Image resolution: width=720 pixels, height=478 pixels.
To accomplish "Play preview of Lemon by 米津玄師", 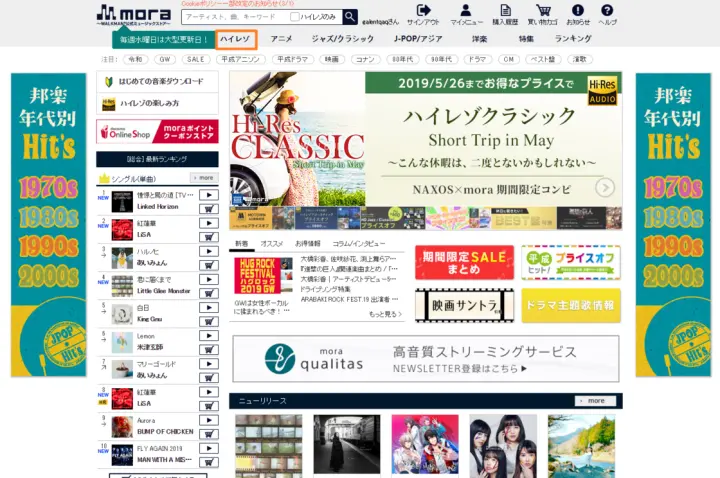I will [x=208, y=336].
